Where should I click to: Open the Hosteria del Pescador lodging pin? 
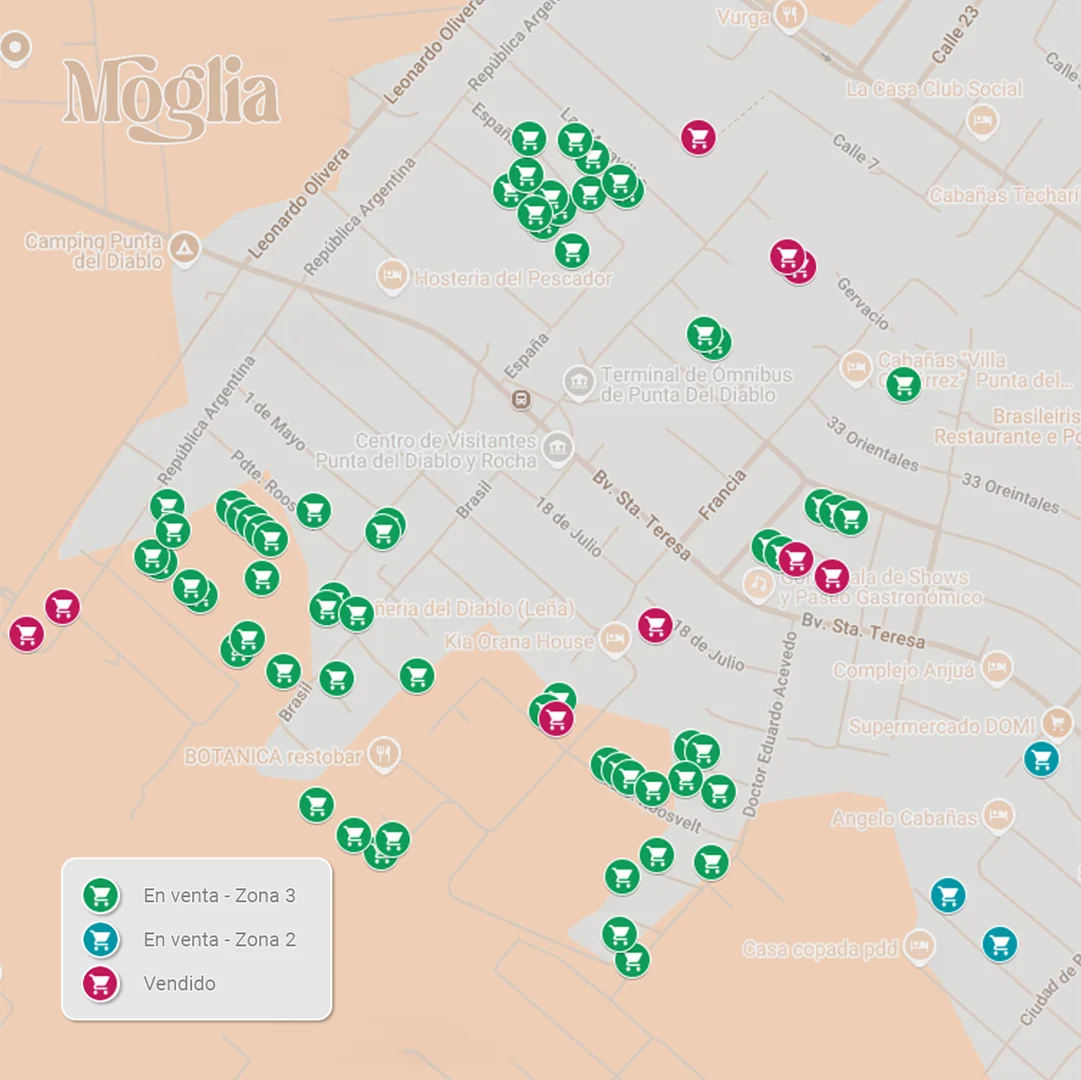pos(391,276)
